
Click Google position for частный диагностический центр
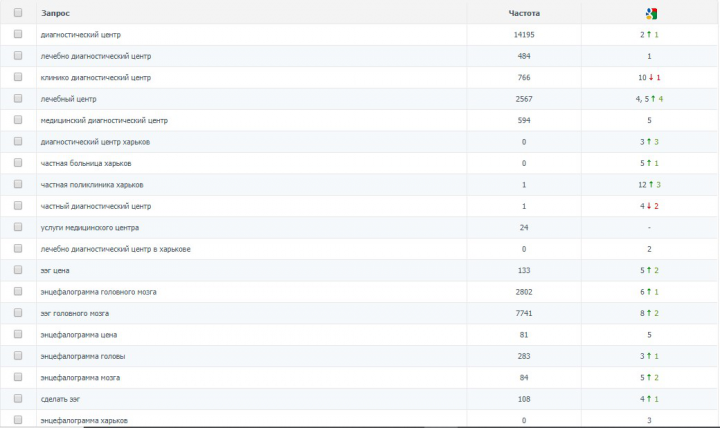click(649, 206)
